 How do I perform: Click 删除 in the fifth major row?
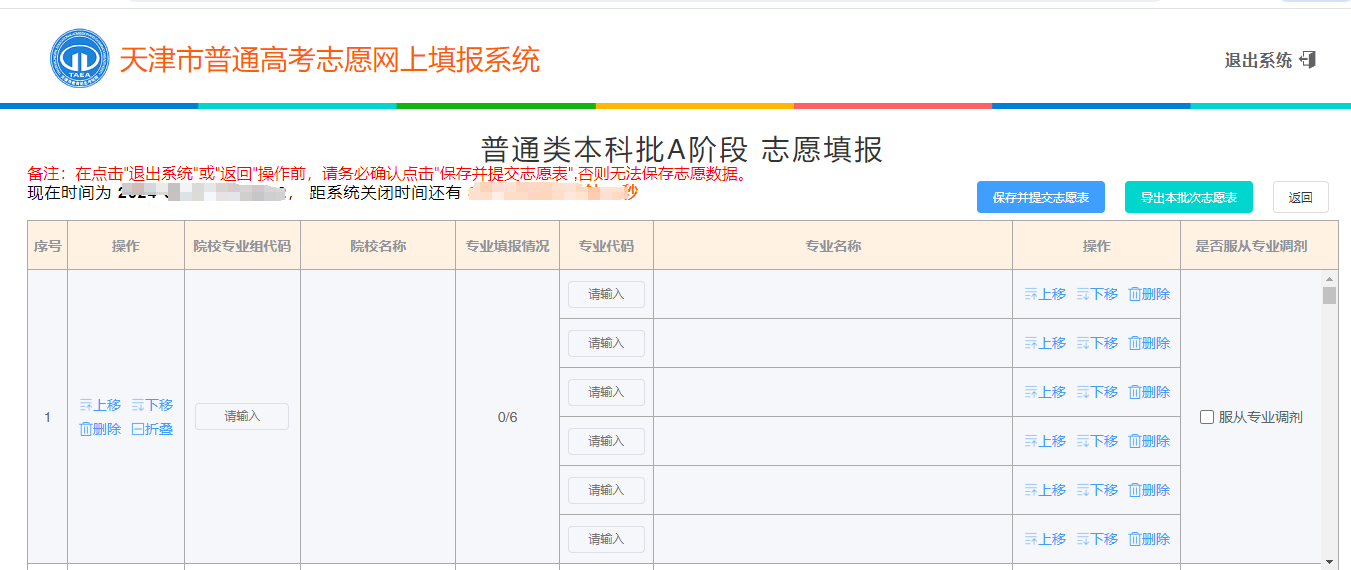click(1149, 490)
